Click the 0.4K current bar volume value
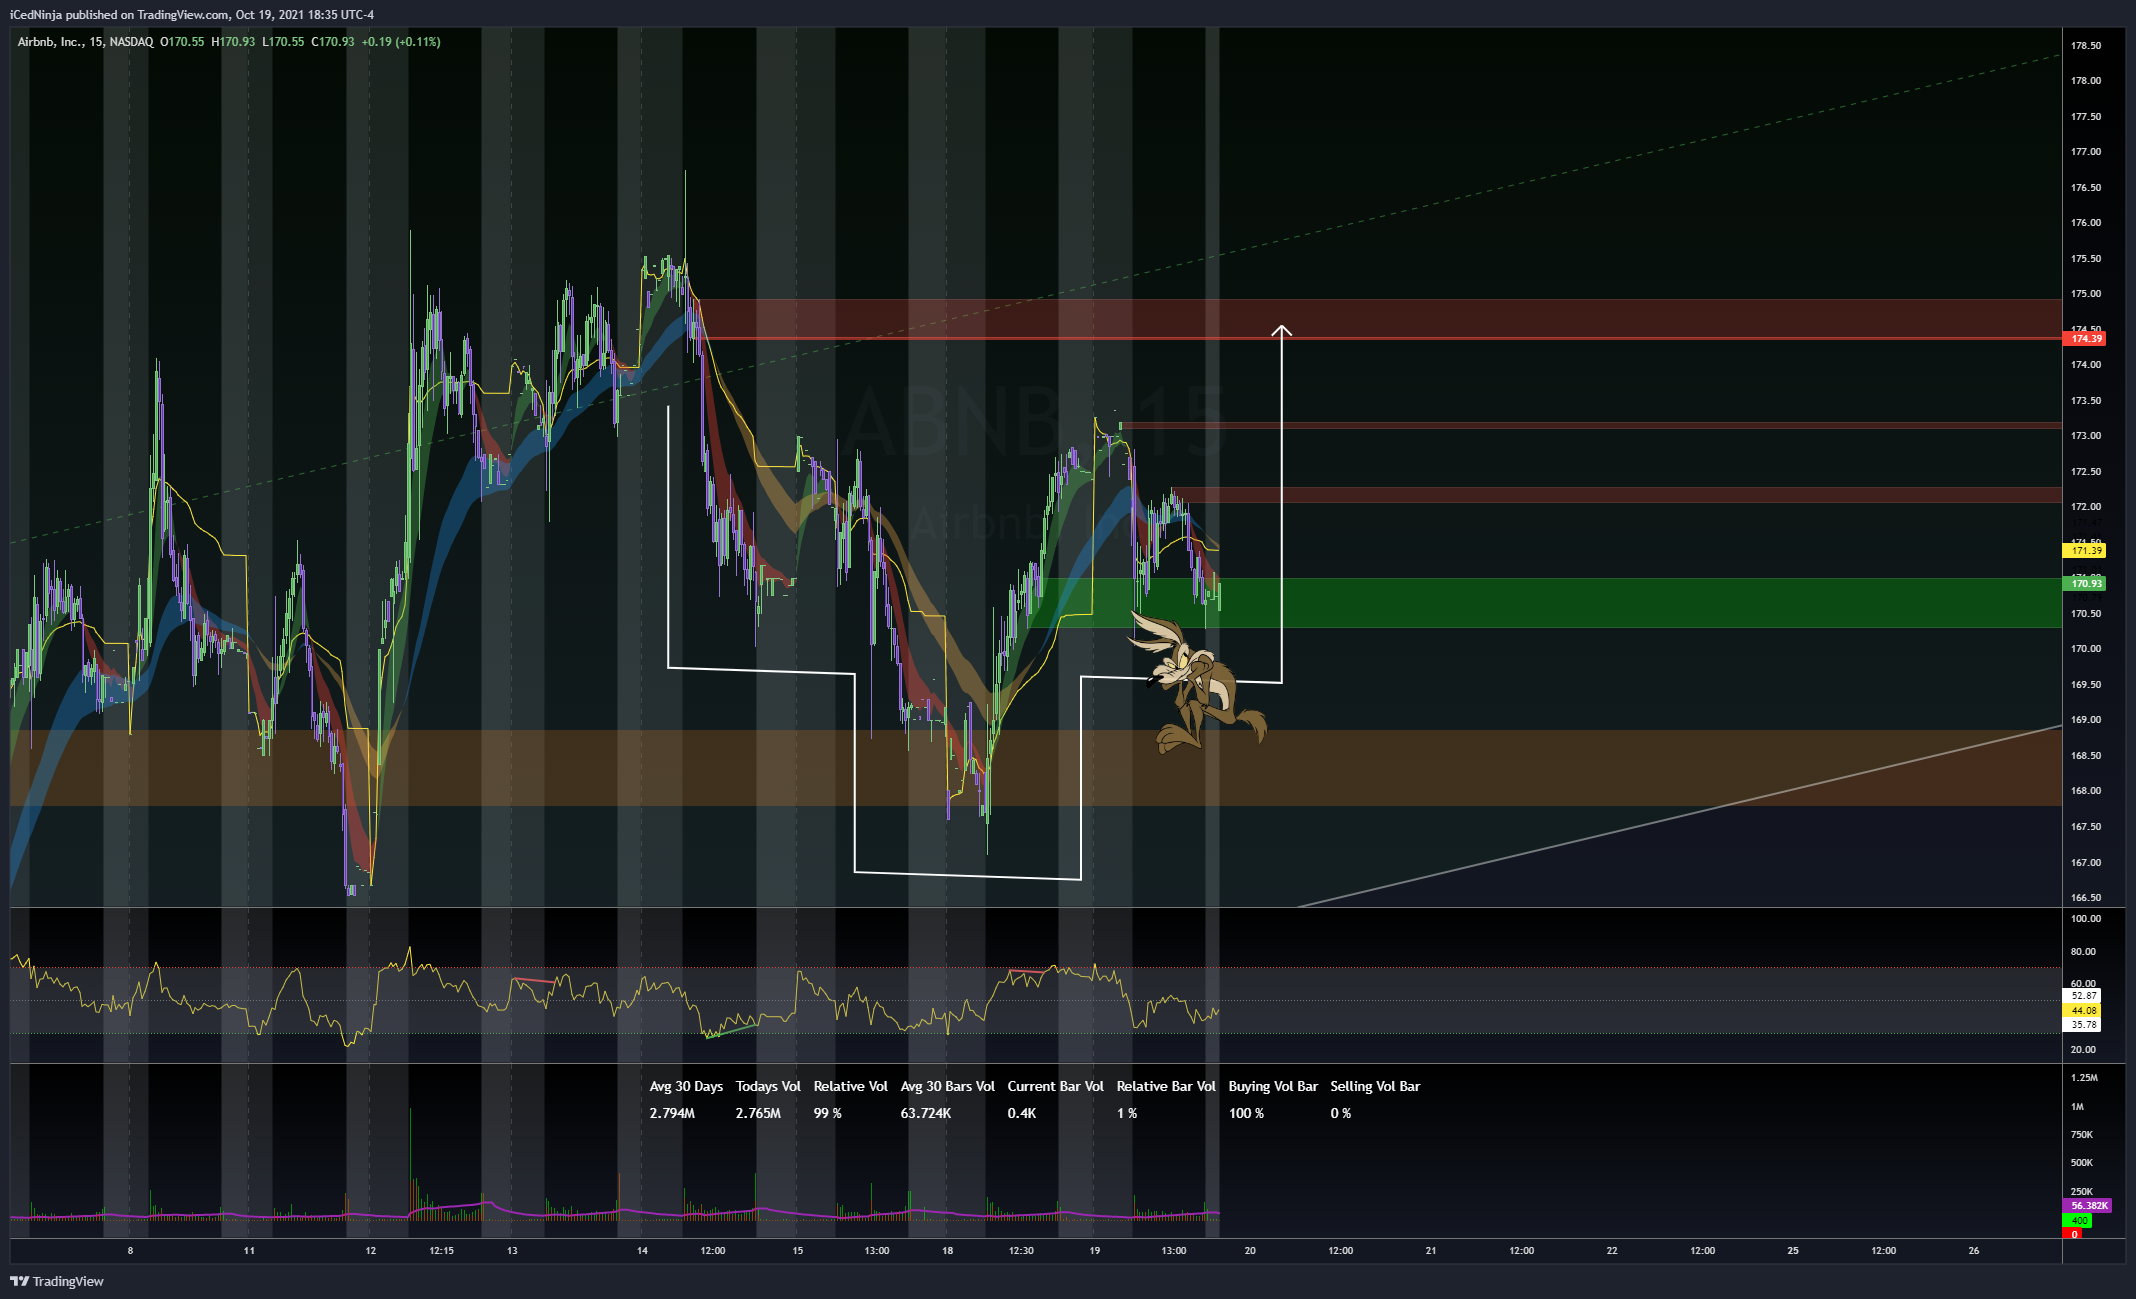The height and width of the screenshot is (1299, 2136). coord(1021,1114)
